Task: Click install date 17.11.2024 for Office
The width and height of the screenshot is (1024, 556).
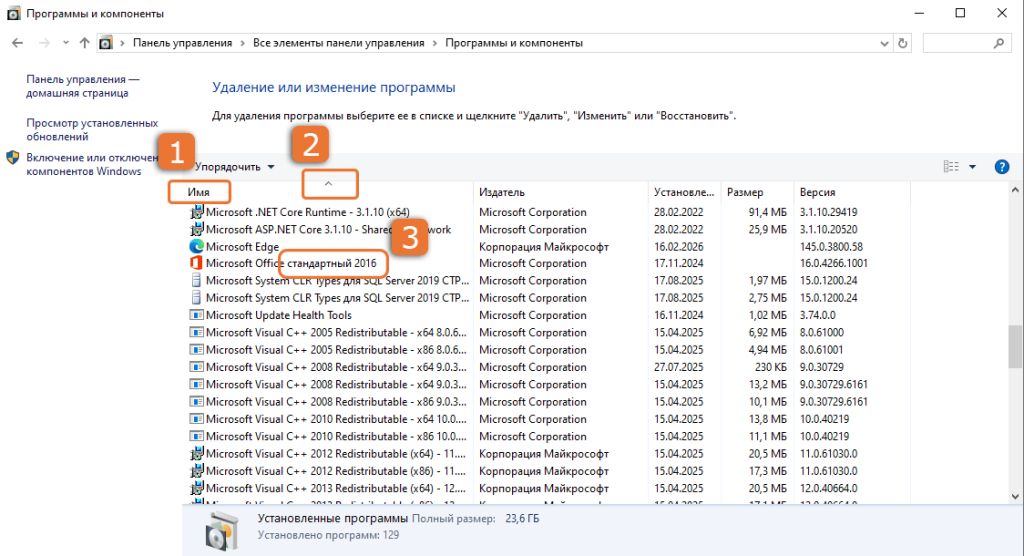Action: 679,263
